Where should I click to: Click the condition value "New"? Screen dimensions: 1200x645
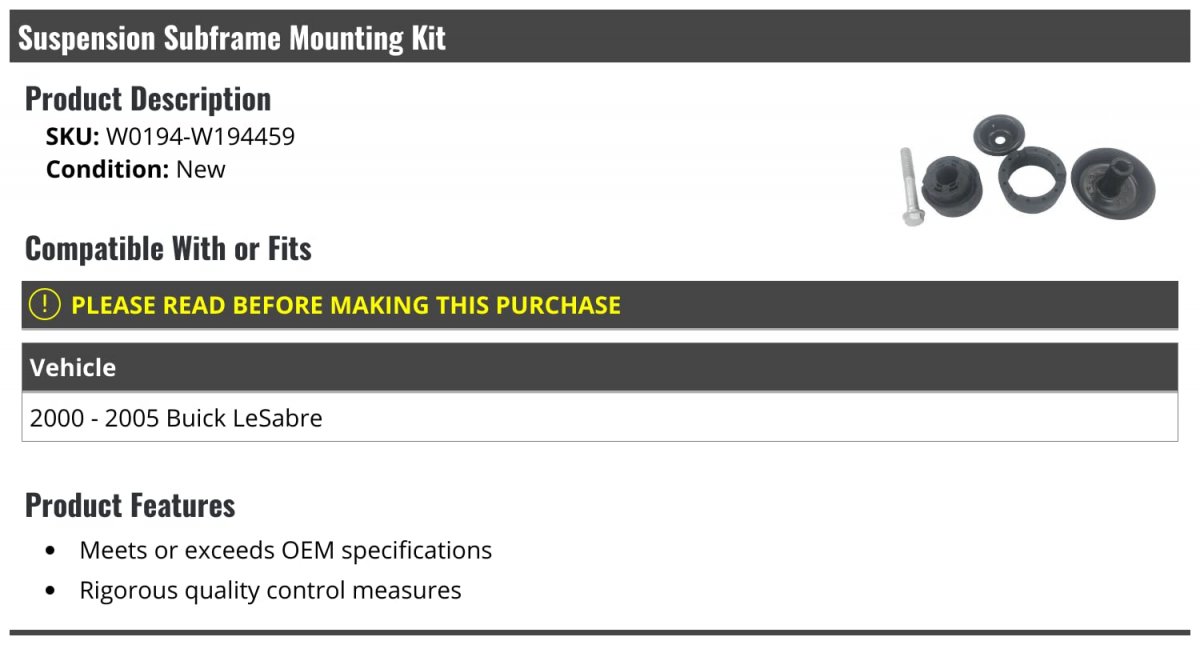click(x=201, y=169)
